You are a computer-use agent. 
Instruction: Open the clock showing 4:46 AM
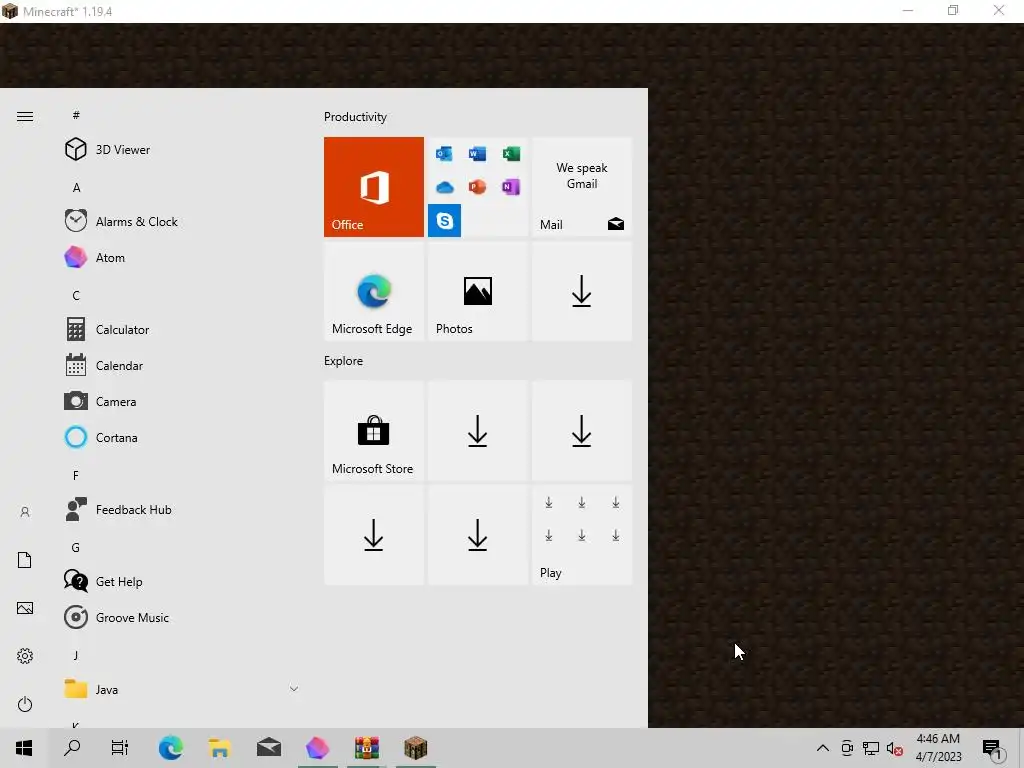[938, 748]
